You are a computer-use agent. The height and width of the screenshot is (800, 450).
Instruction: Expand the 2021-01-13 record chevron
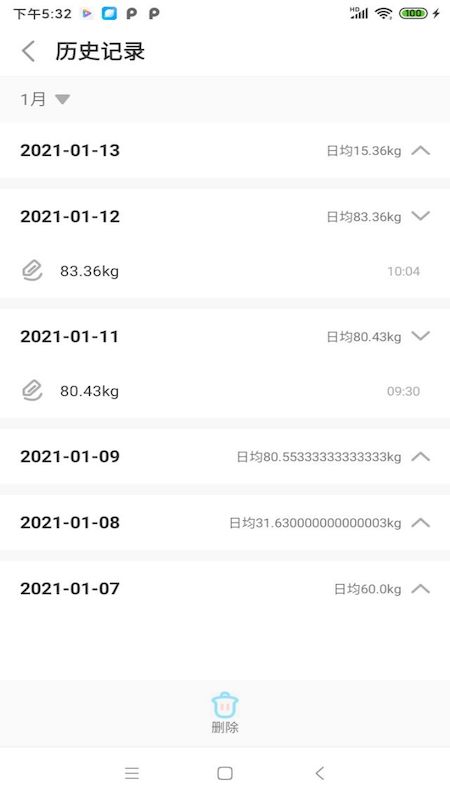[421, 151]
